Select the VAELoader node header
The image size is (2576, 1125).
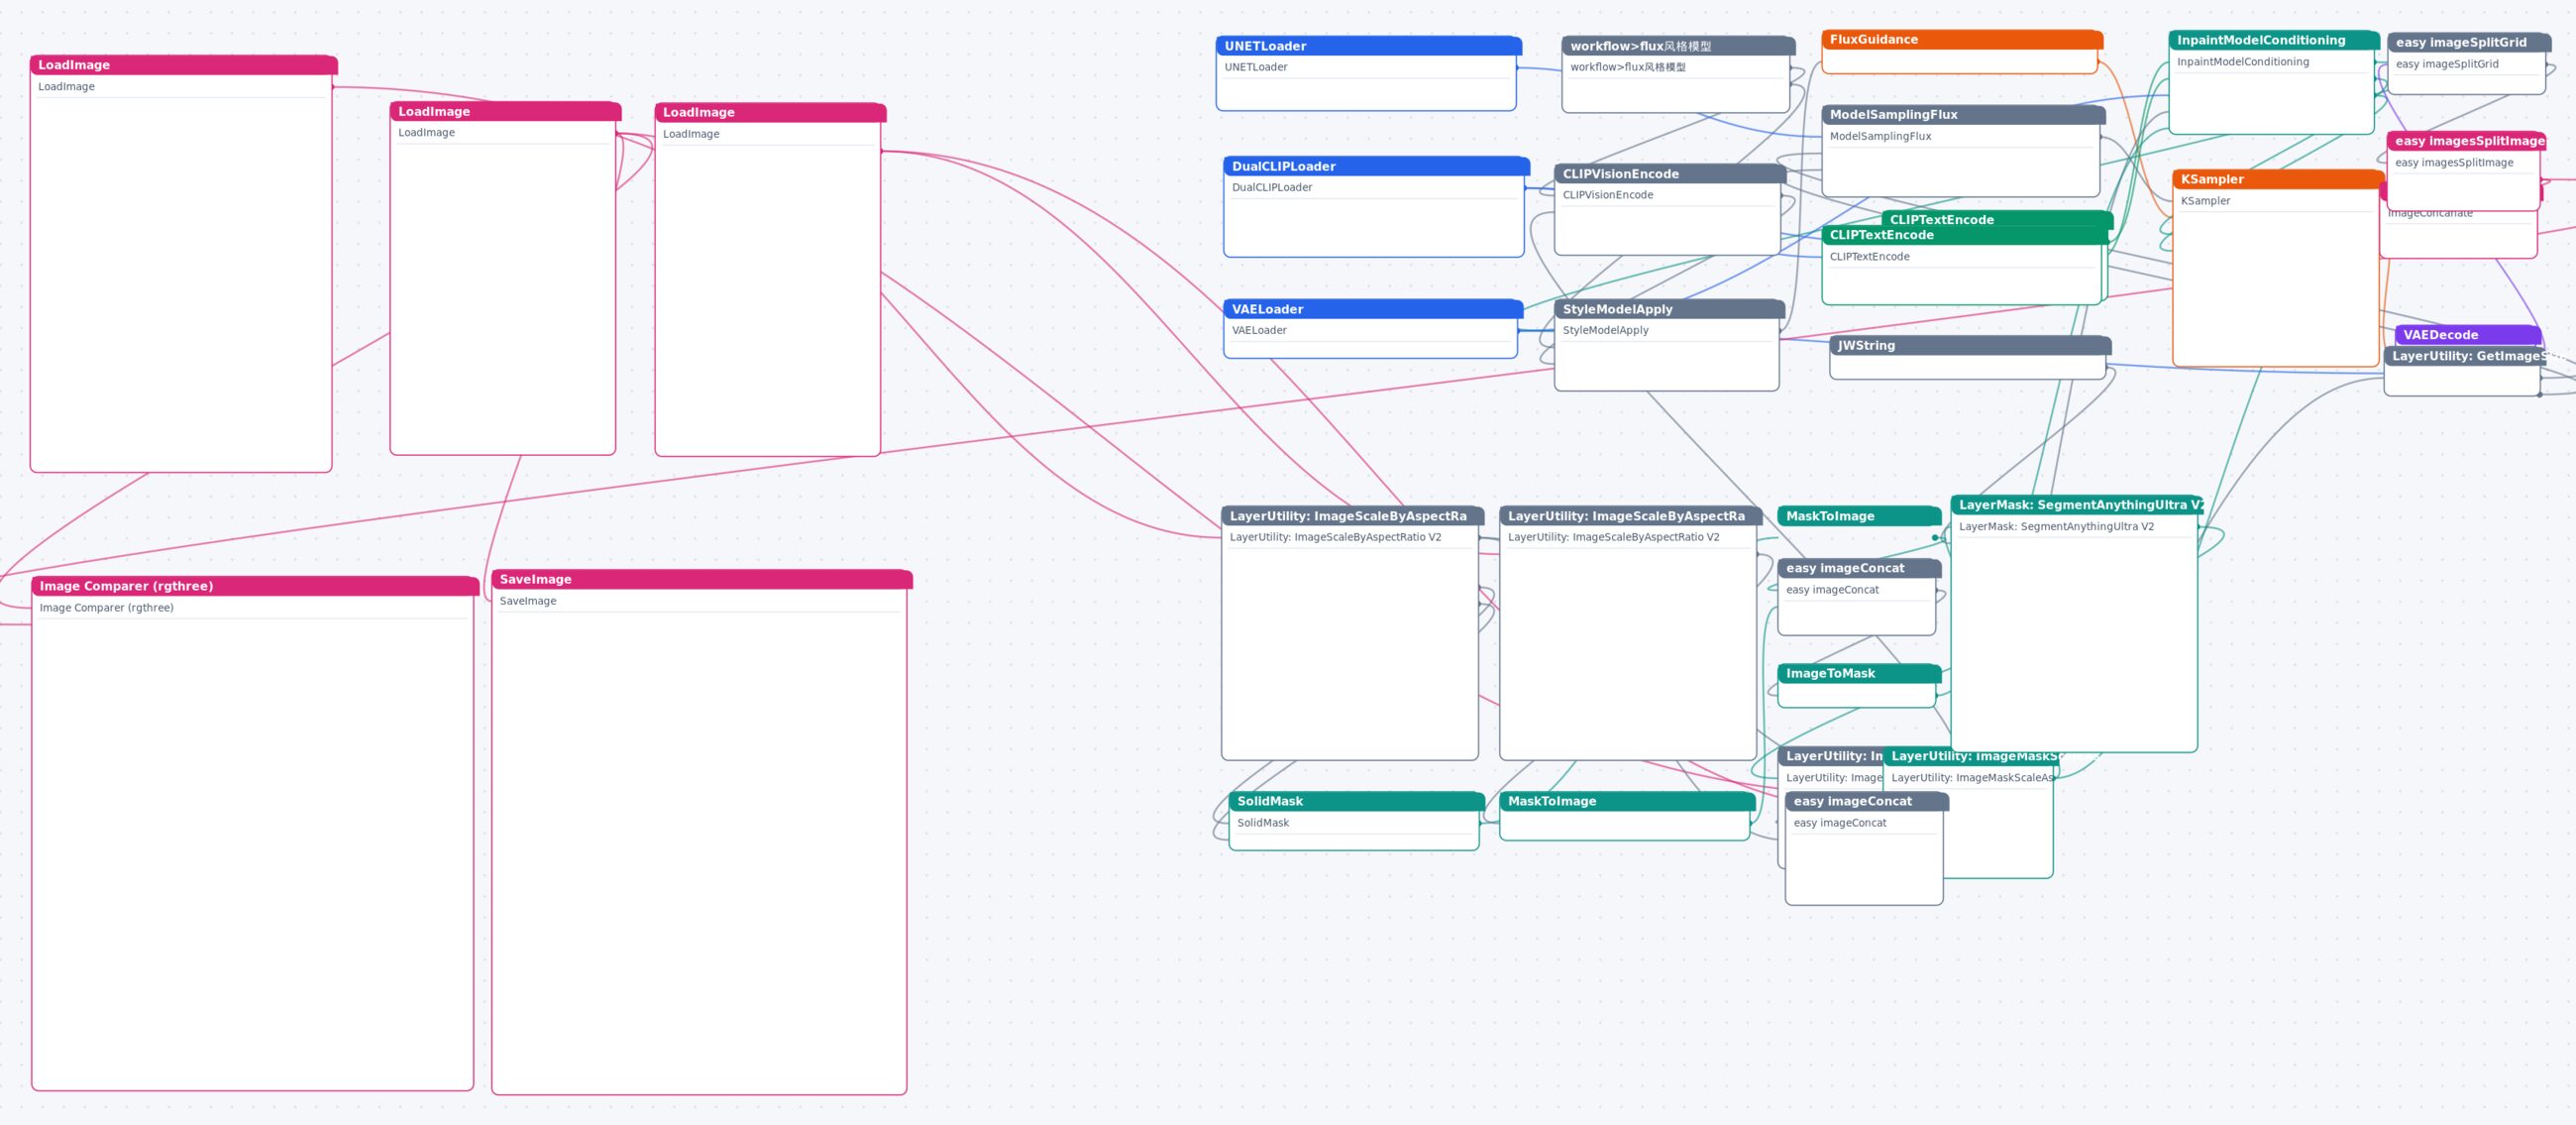point(1372,309)
